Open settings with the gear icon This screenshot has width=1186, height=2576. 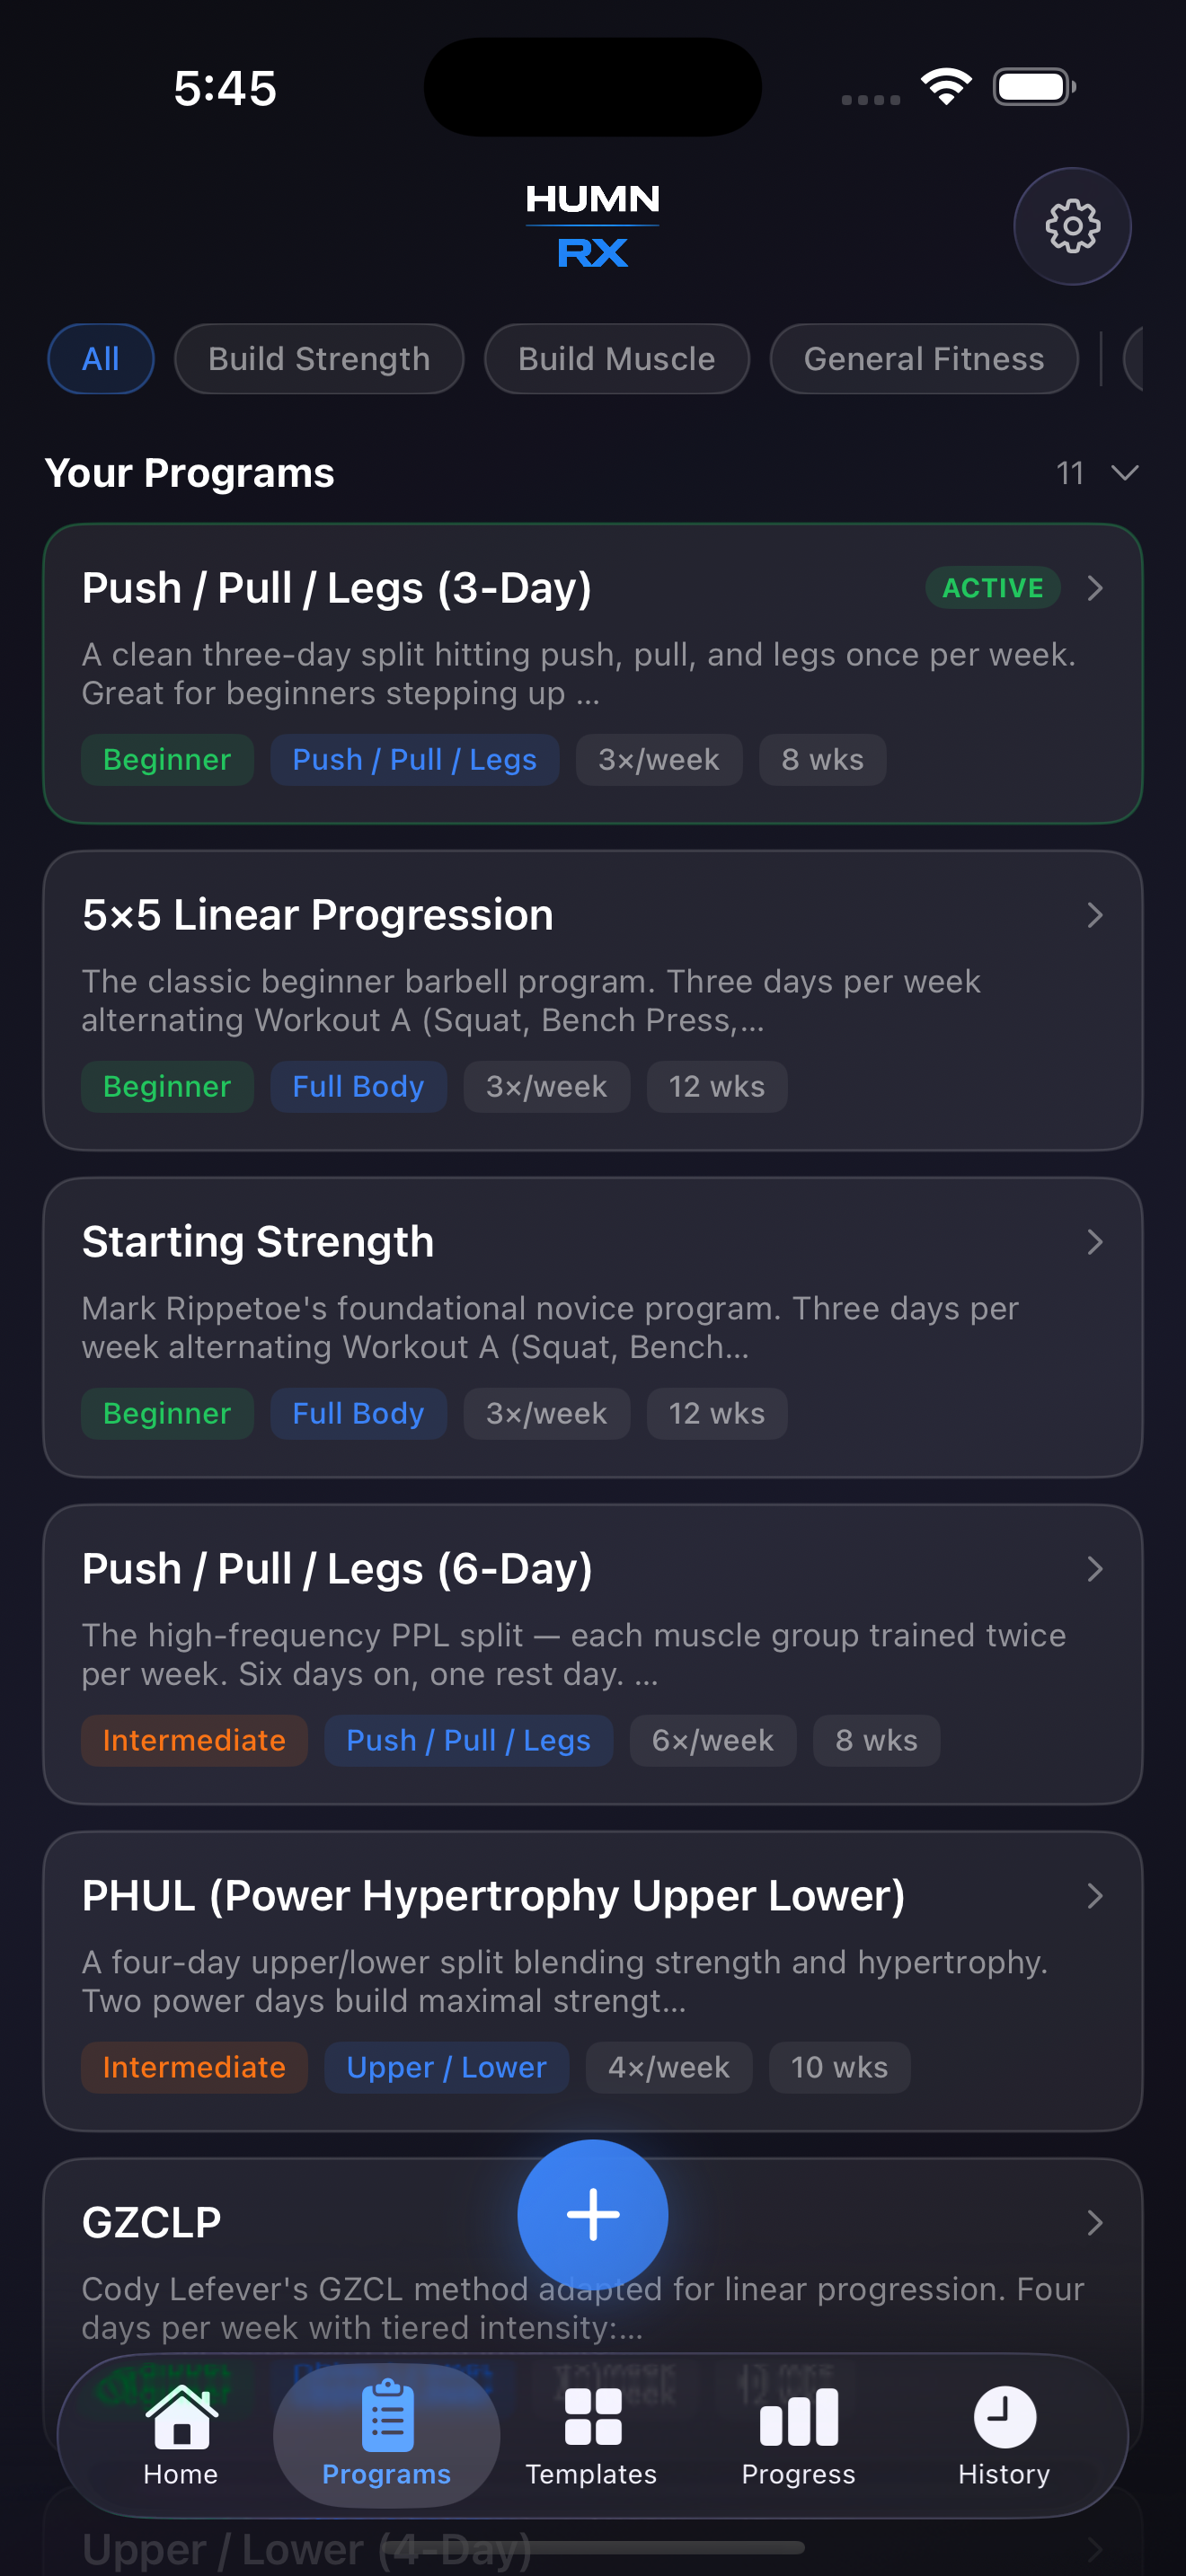click(1072, 226)
